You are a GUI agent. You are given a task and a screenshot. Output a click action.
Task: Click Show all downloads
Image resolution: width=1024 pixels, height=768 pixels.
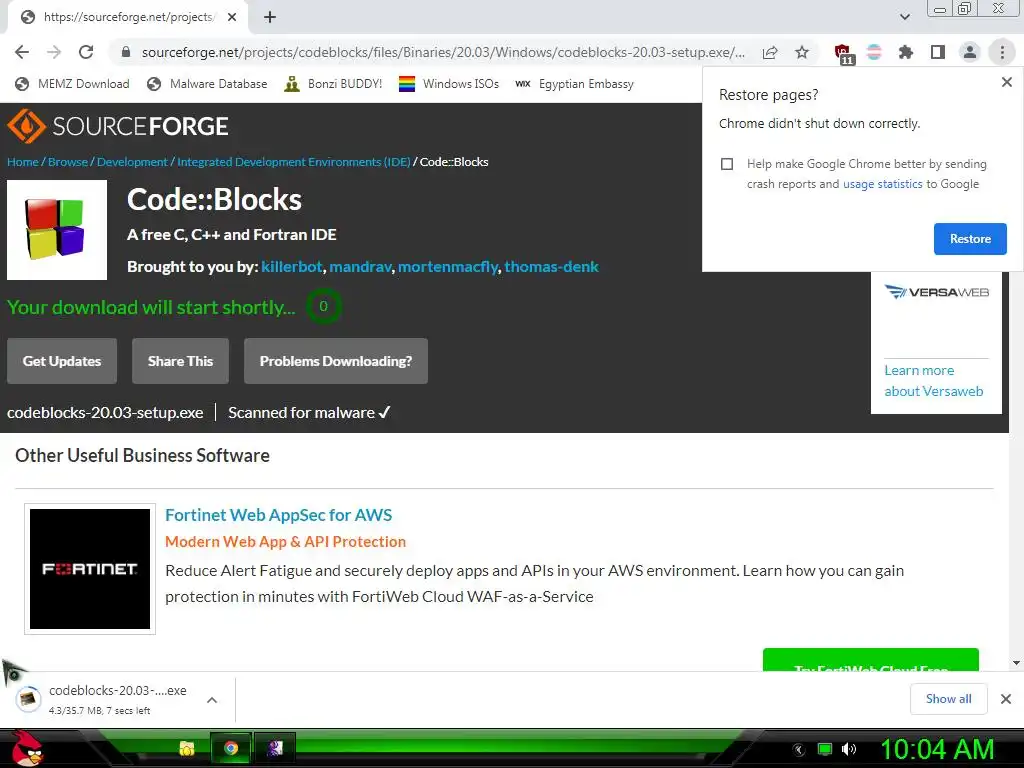click(948, 699)
